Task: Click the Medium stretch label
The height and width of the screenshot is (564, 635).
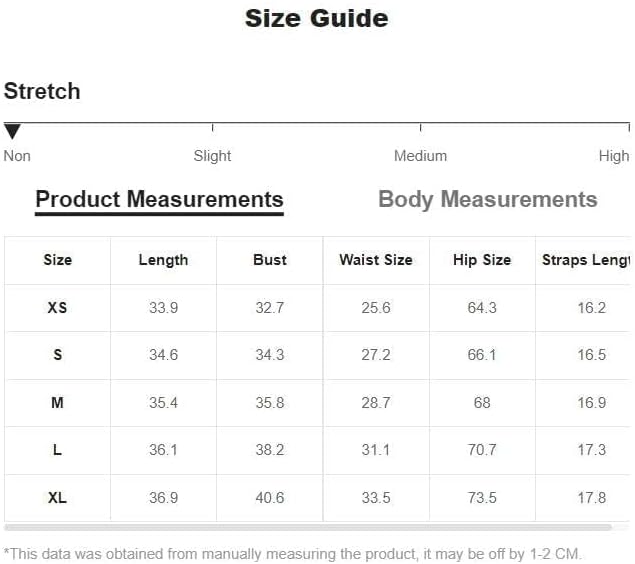Action: [x=420, y=156]
